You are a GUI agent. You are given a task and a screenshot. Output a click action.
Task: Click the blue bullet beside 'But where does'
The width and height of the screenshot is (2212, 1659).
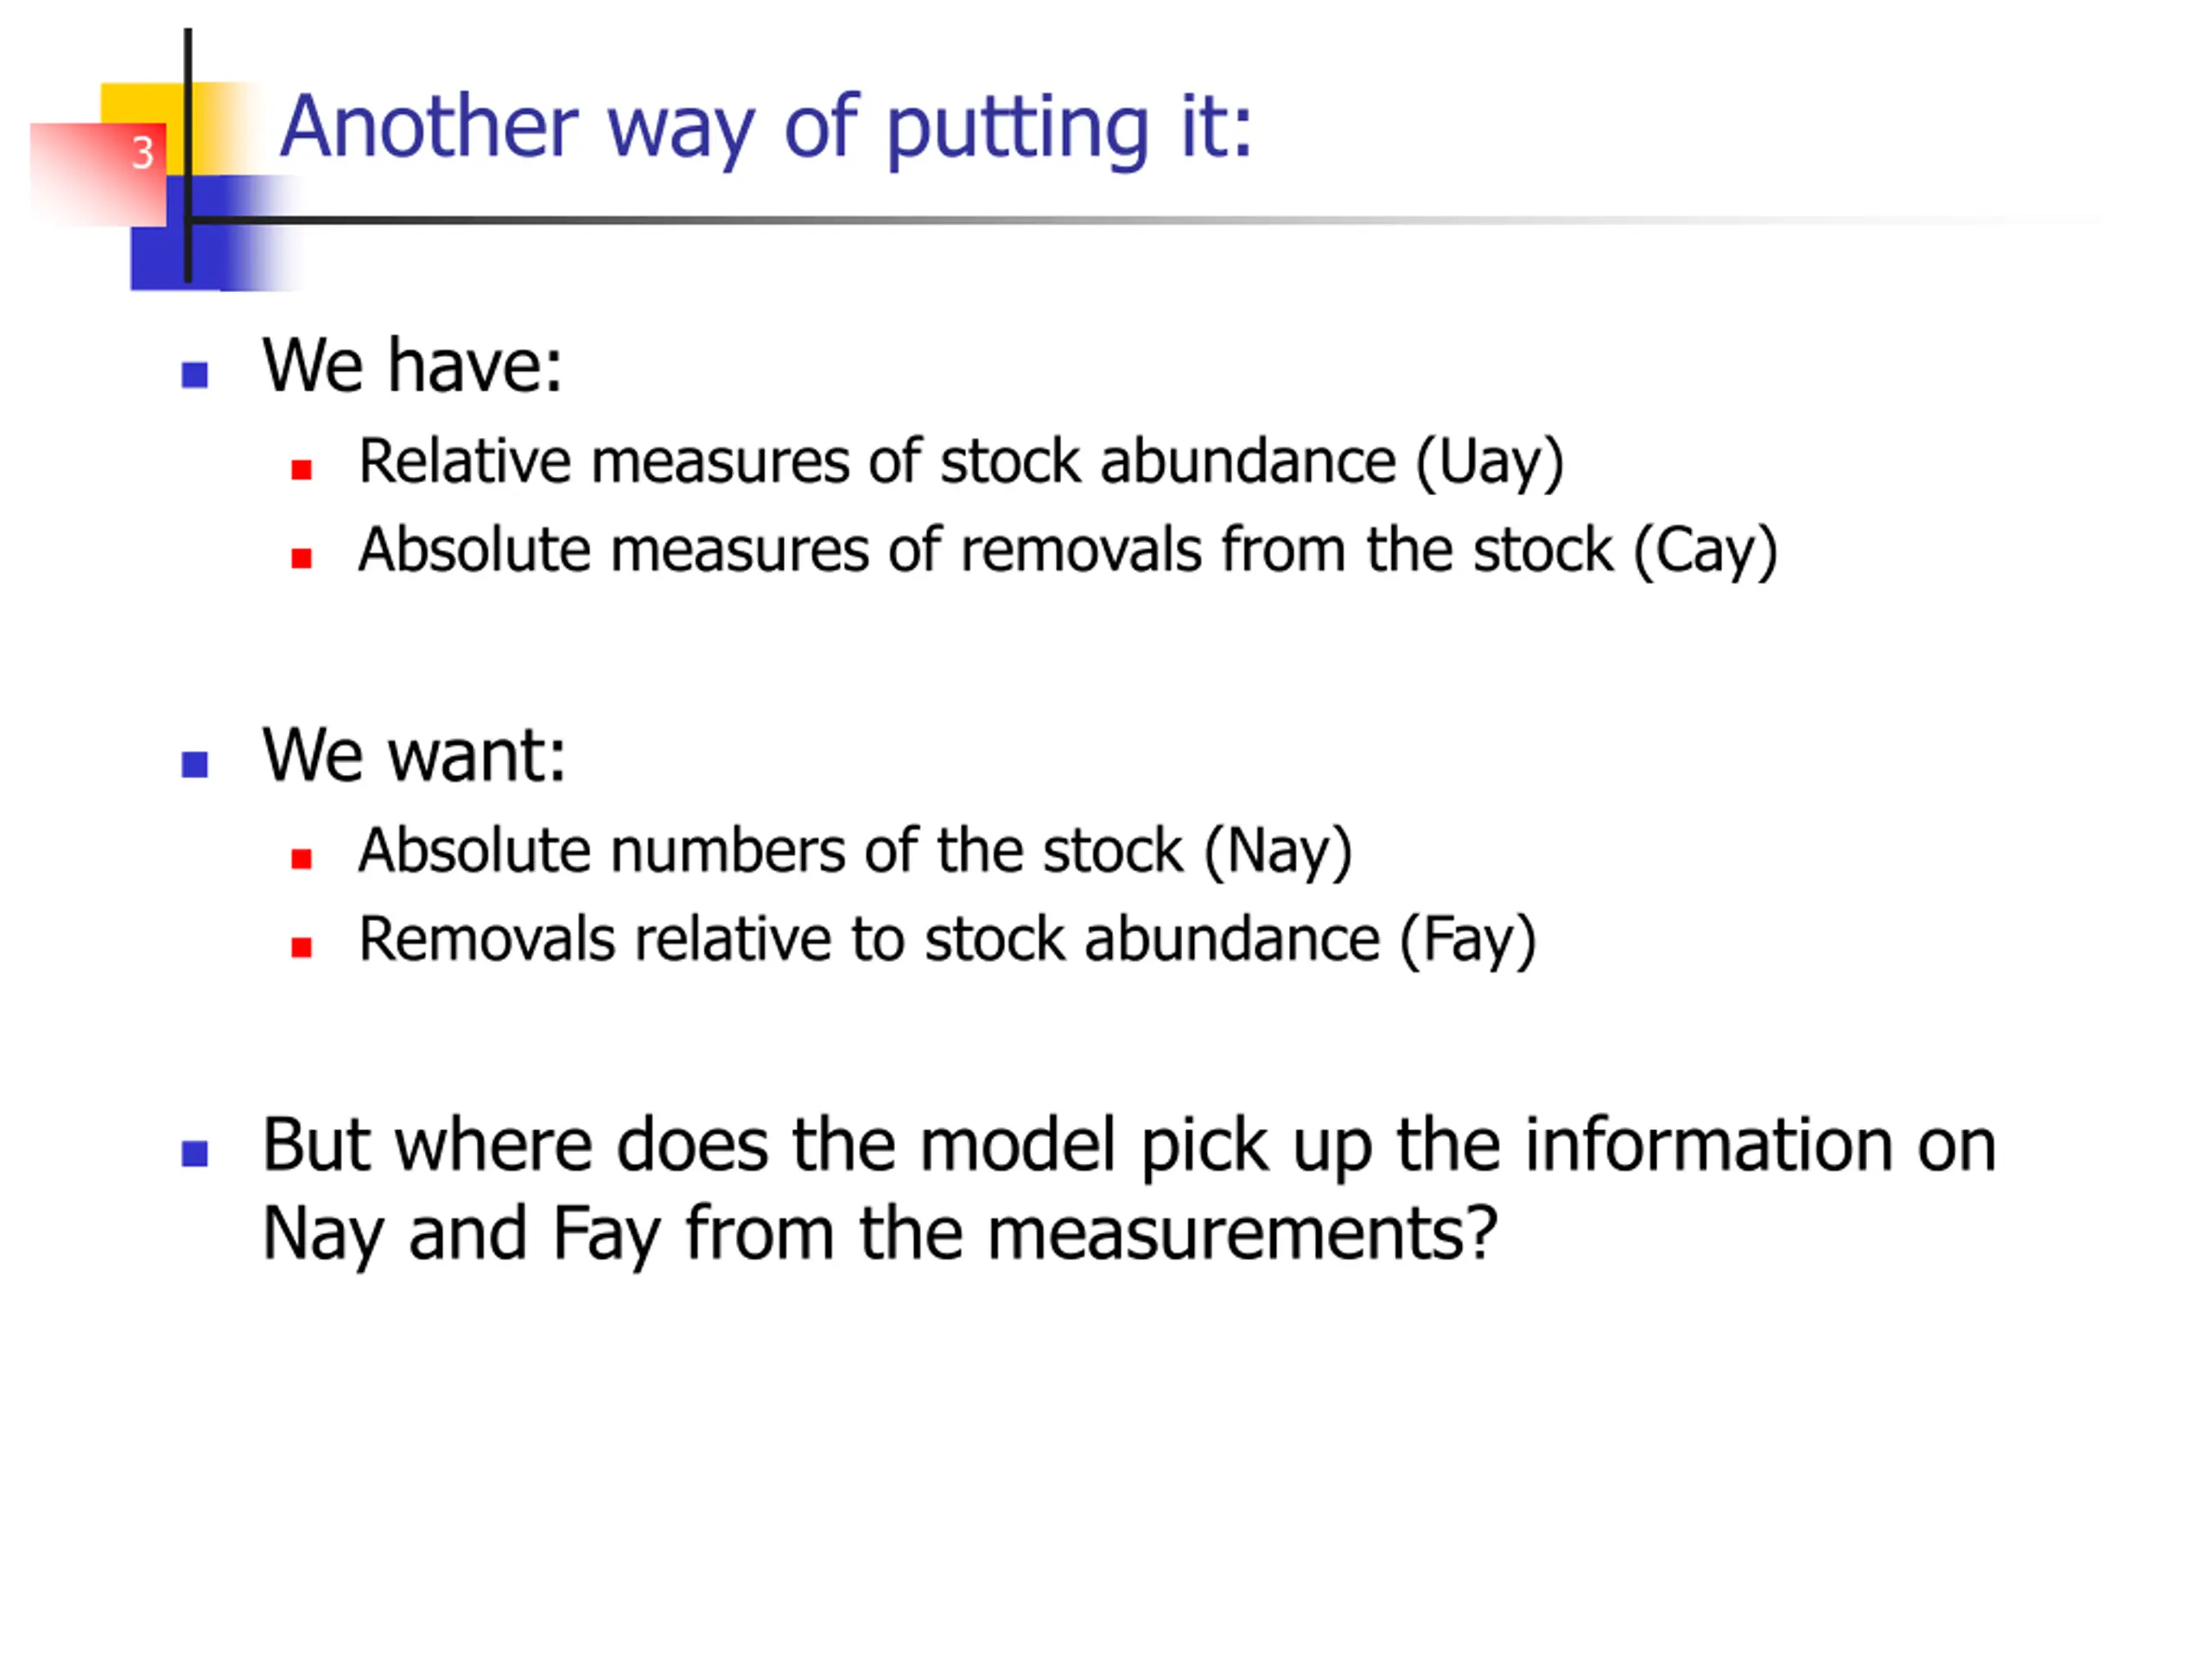click(x=195, y=1155)
